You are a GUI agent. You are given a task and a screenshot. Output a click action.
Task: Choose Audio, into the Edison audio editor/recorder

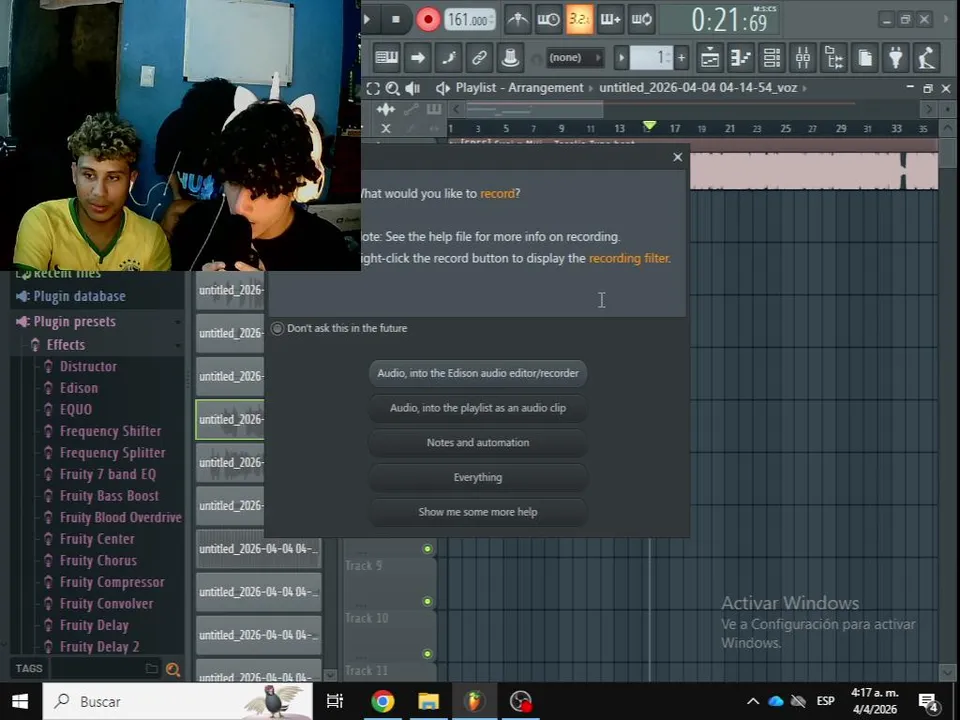(478, 373)
